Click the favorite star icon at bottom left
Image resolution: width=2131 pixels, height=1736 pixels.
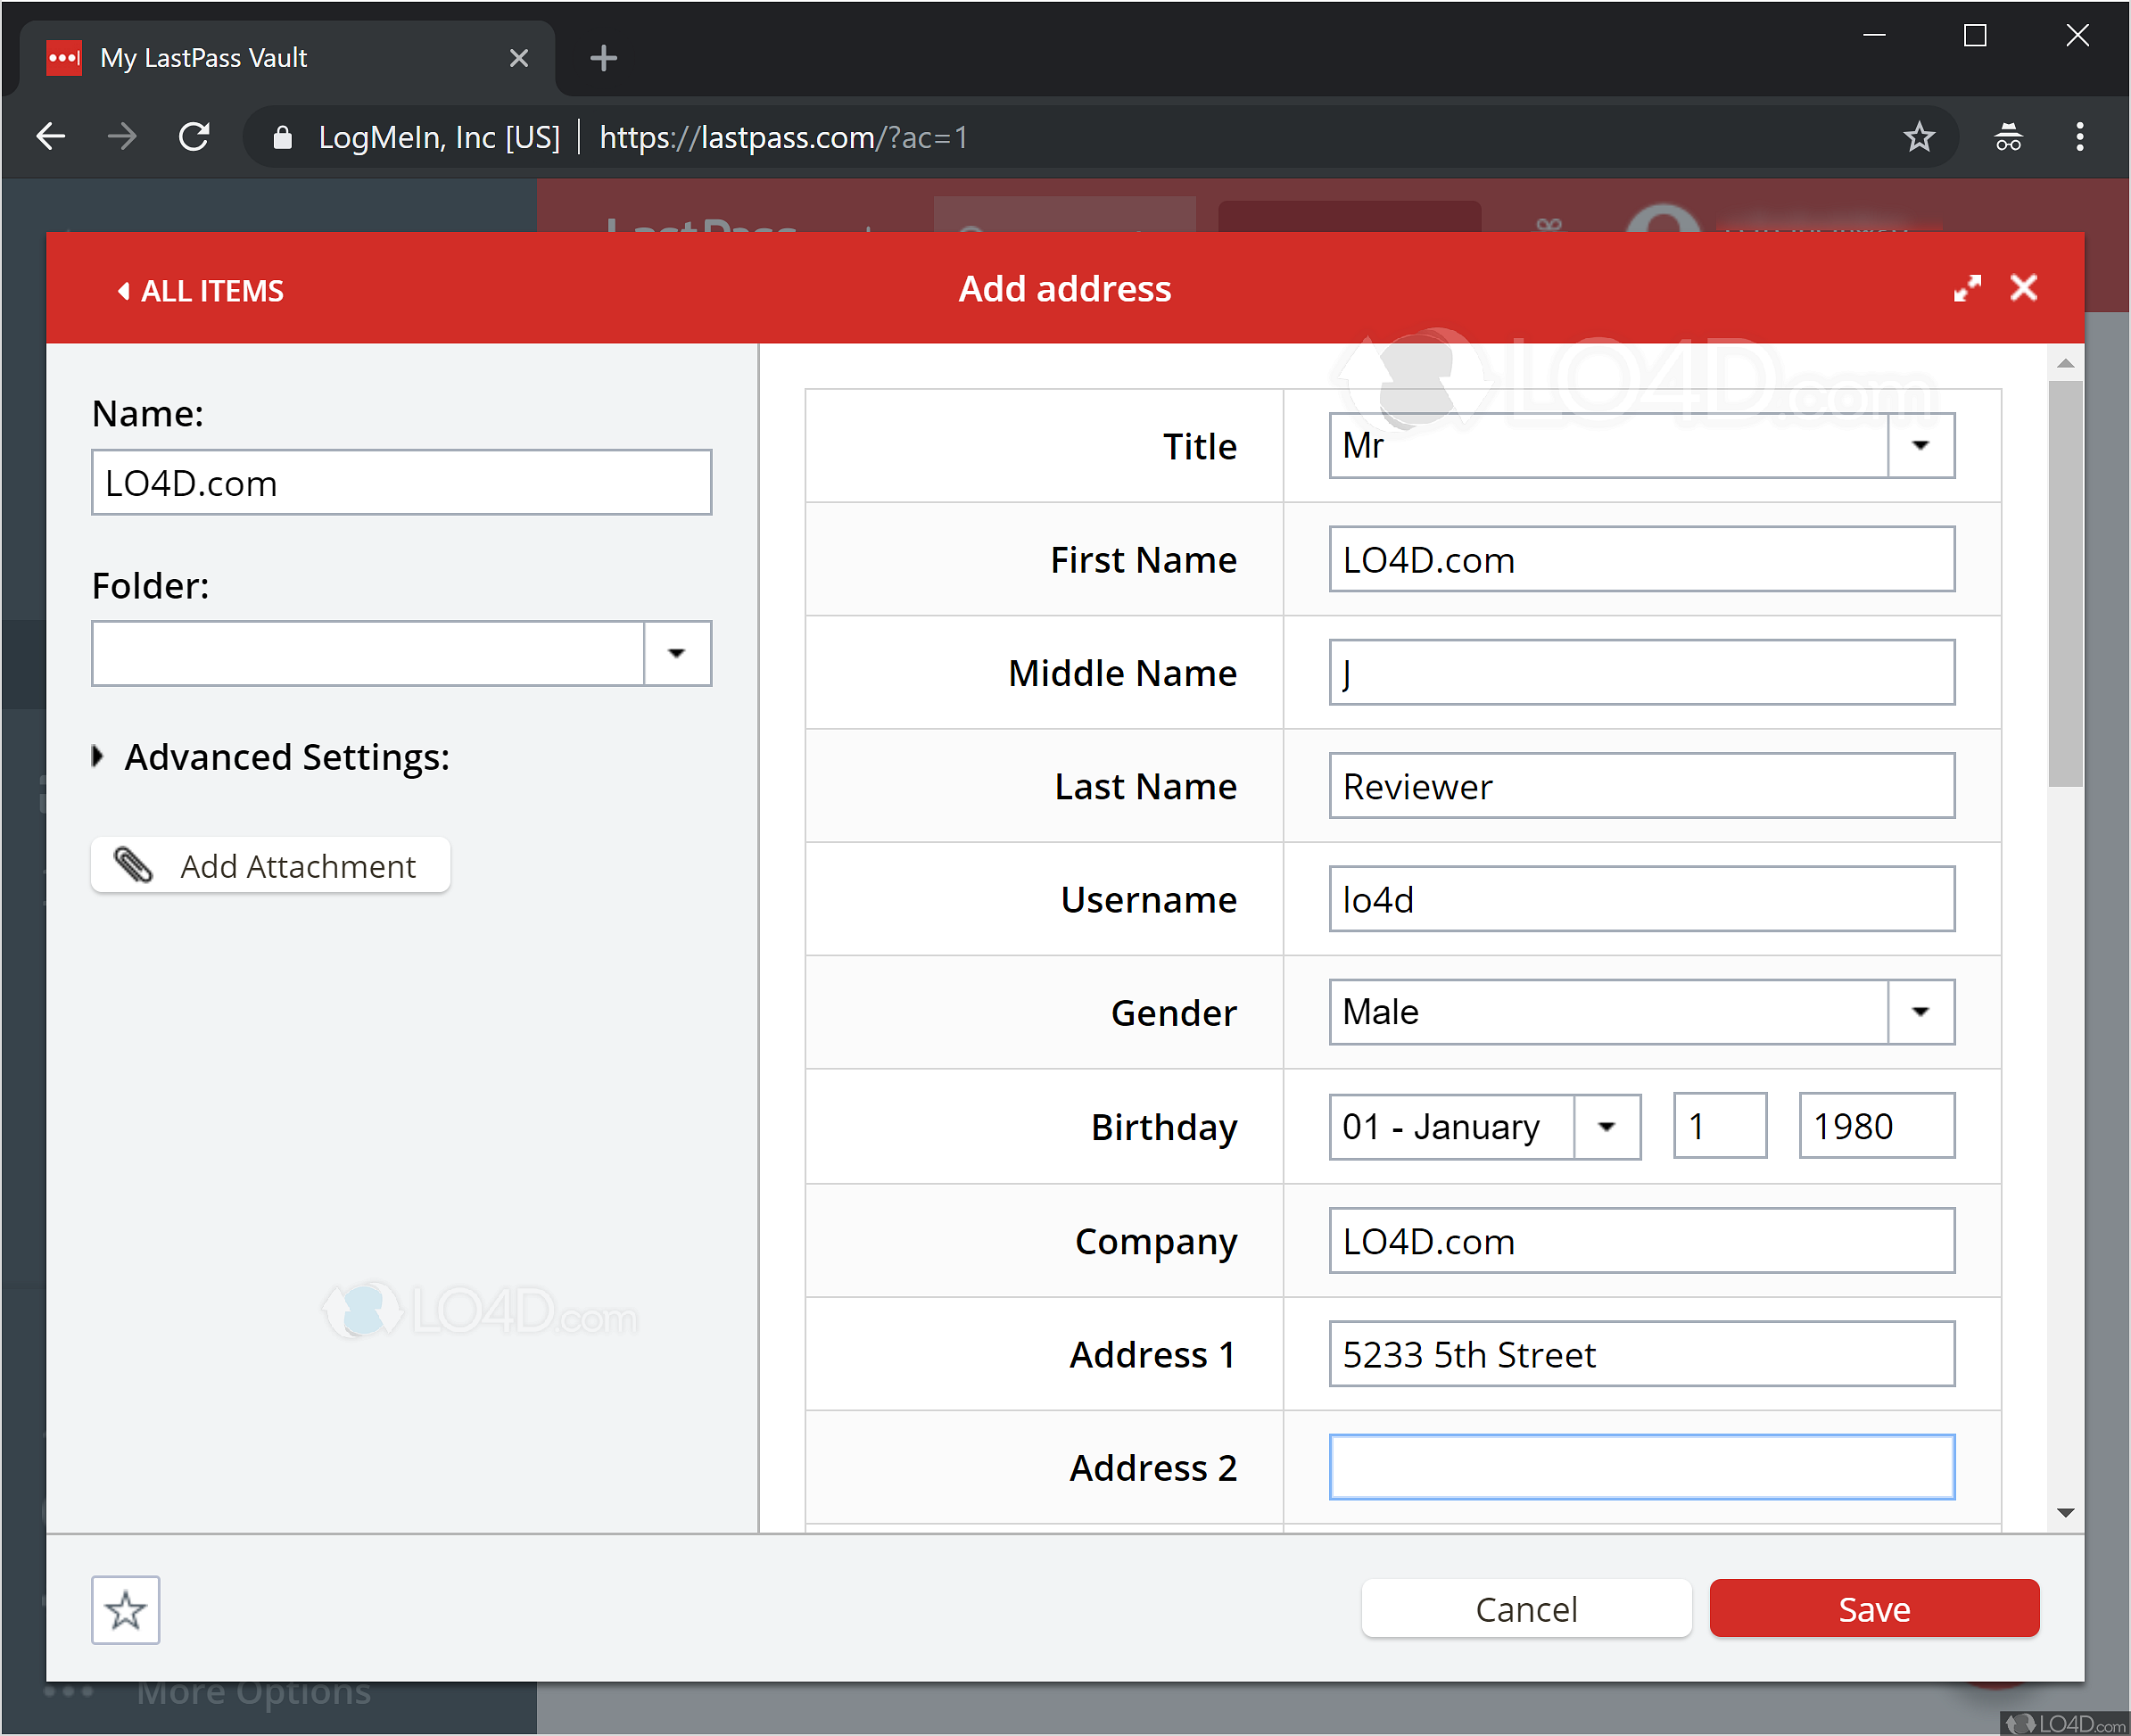coord(125,1609)
